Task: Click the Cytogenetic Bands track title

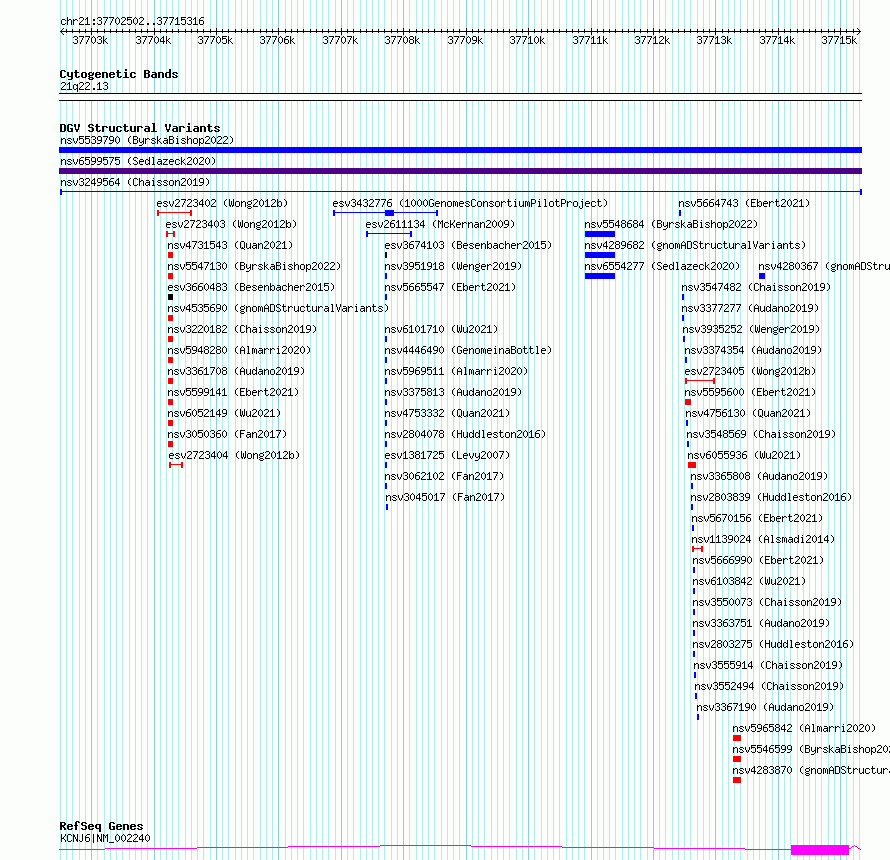Action: pyautogui.click(x=119, y=74)
